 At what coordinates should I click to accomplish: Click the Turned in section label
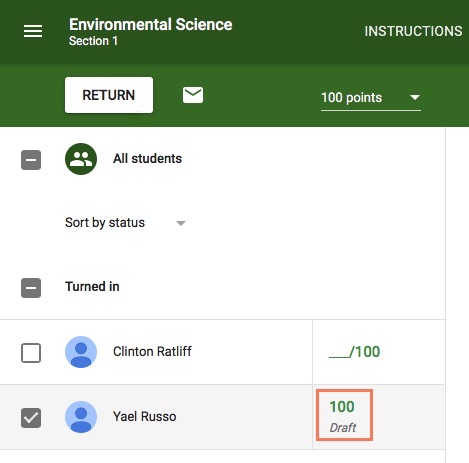point(92,287)
